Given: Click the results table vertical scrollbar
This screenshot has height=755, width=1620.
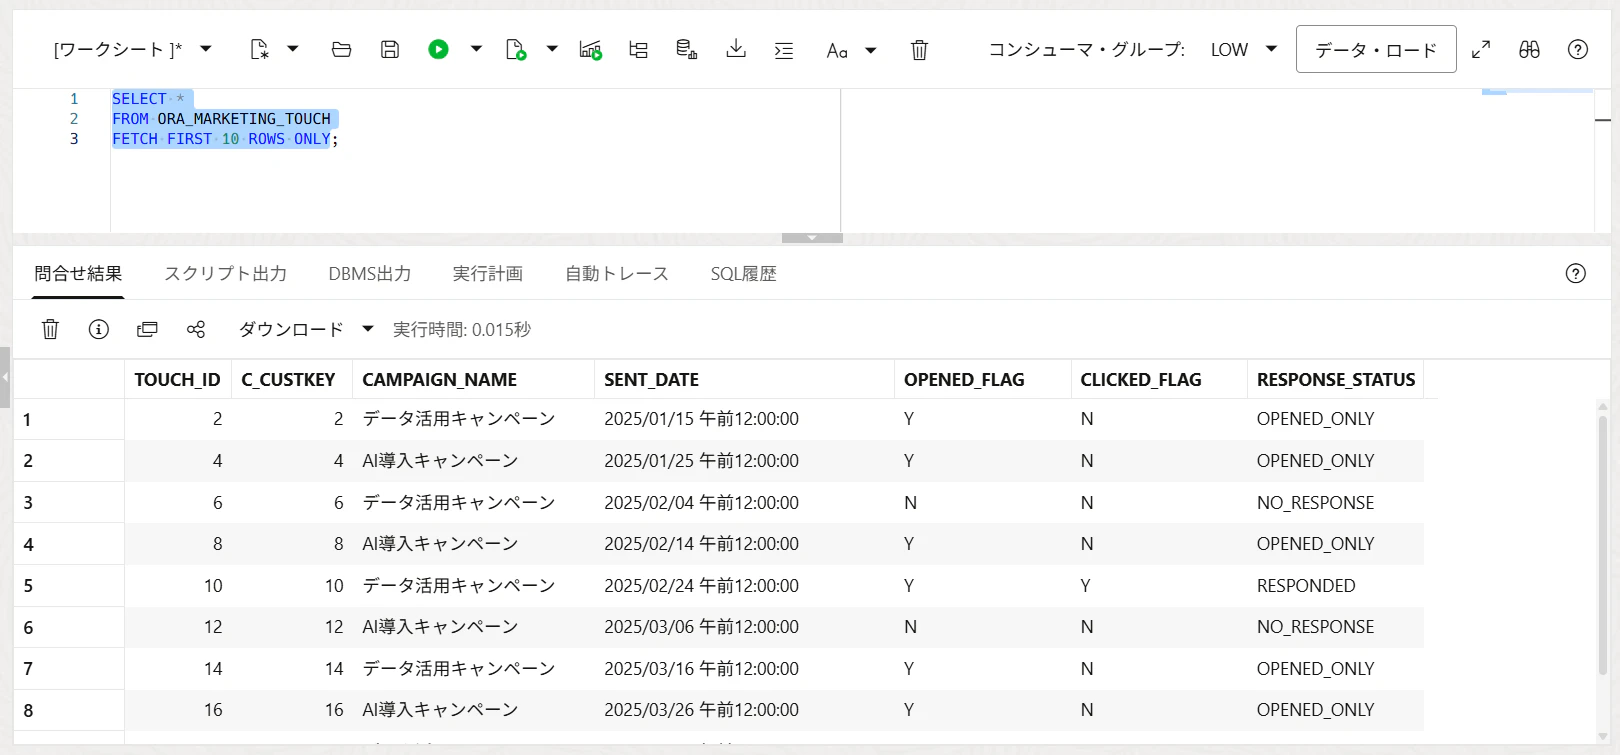Looking at the screenshot, I should (x=1602, y=545).
